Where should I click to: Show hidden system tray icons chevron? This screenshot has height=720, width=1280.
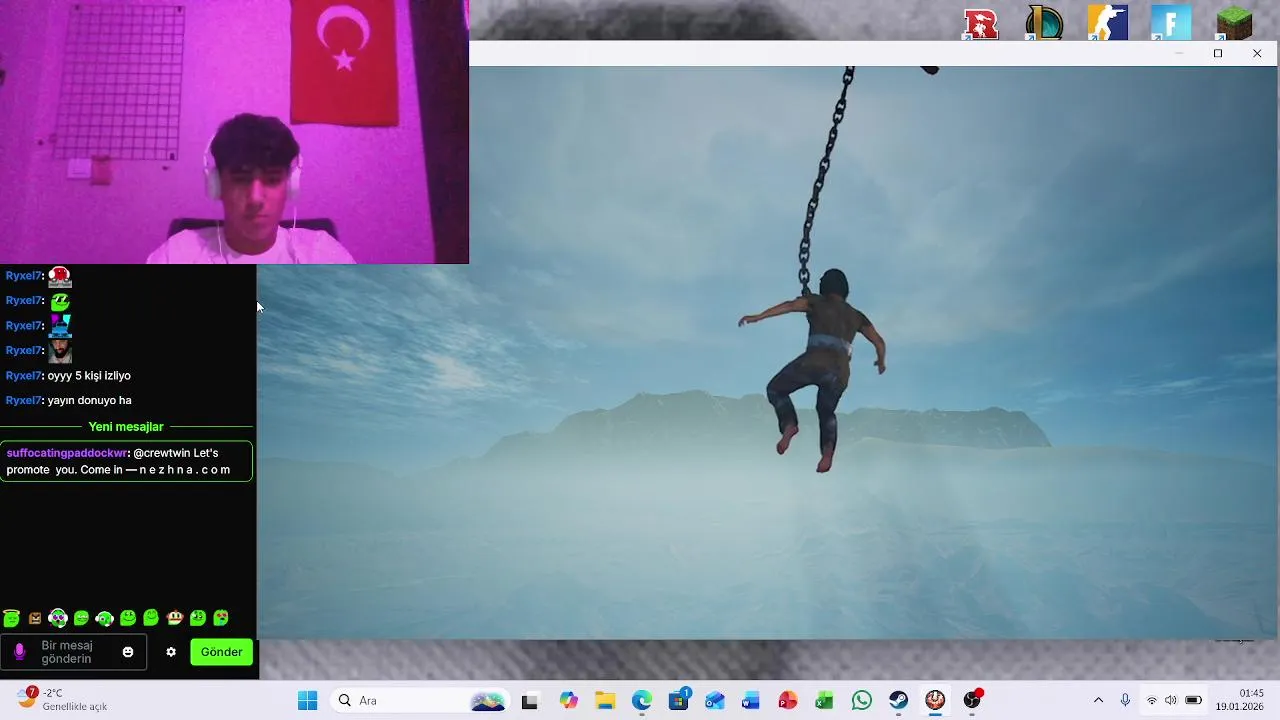point(1098,700)
